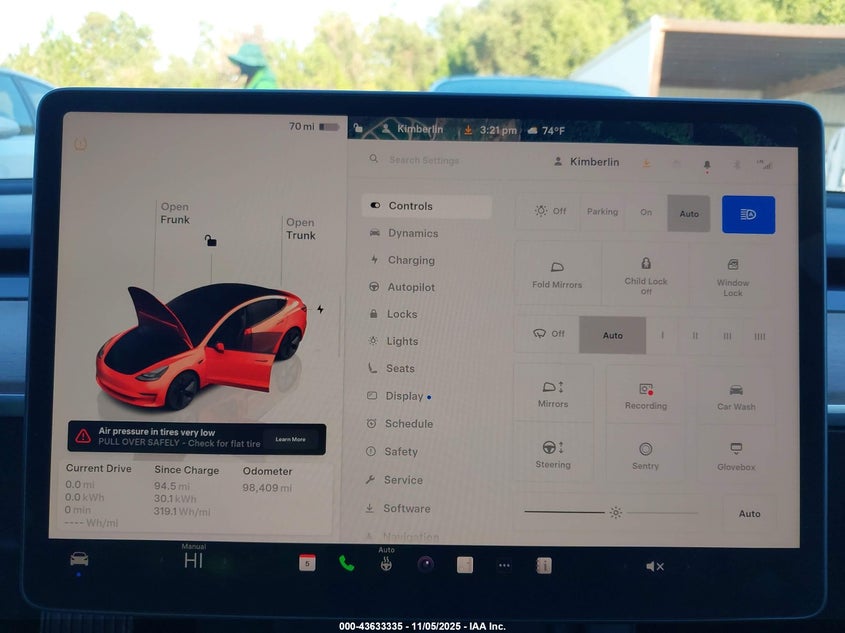
Task: Tap the Sentry mode icon
Action: pos(646,454)
